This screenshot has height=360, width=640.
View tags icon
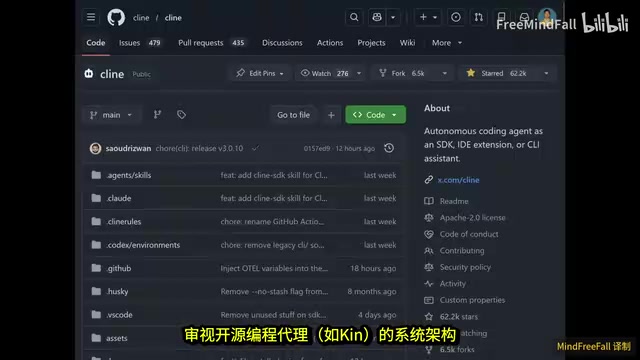[181, 115]
